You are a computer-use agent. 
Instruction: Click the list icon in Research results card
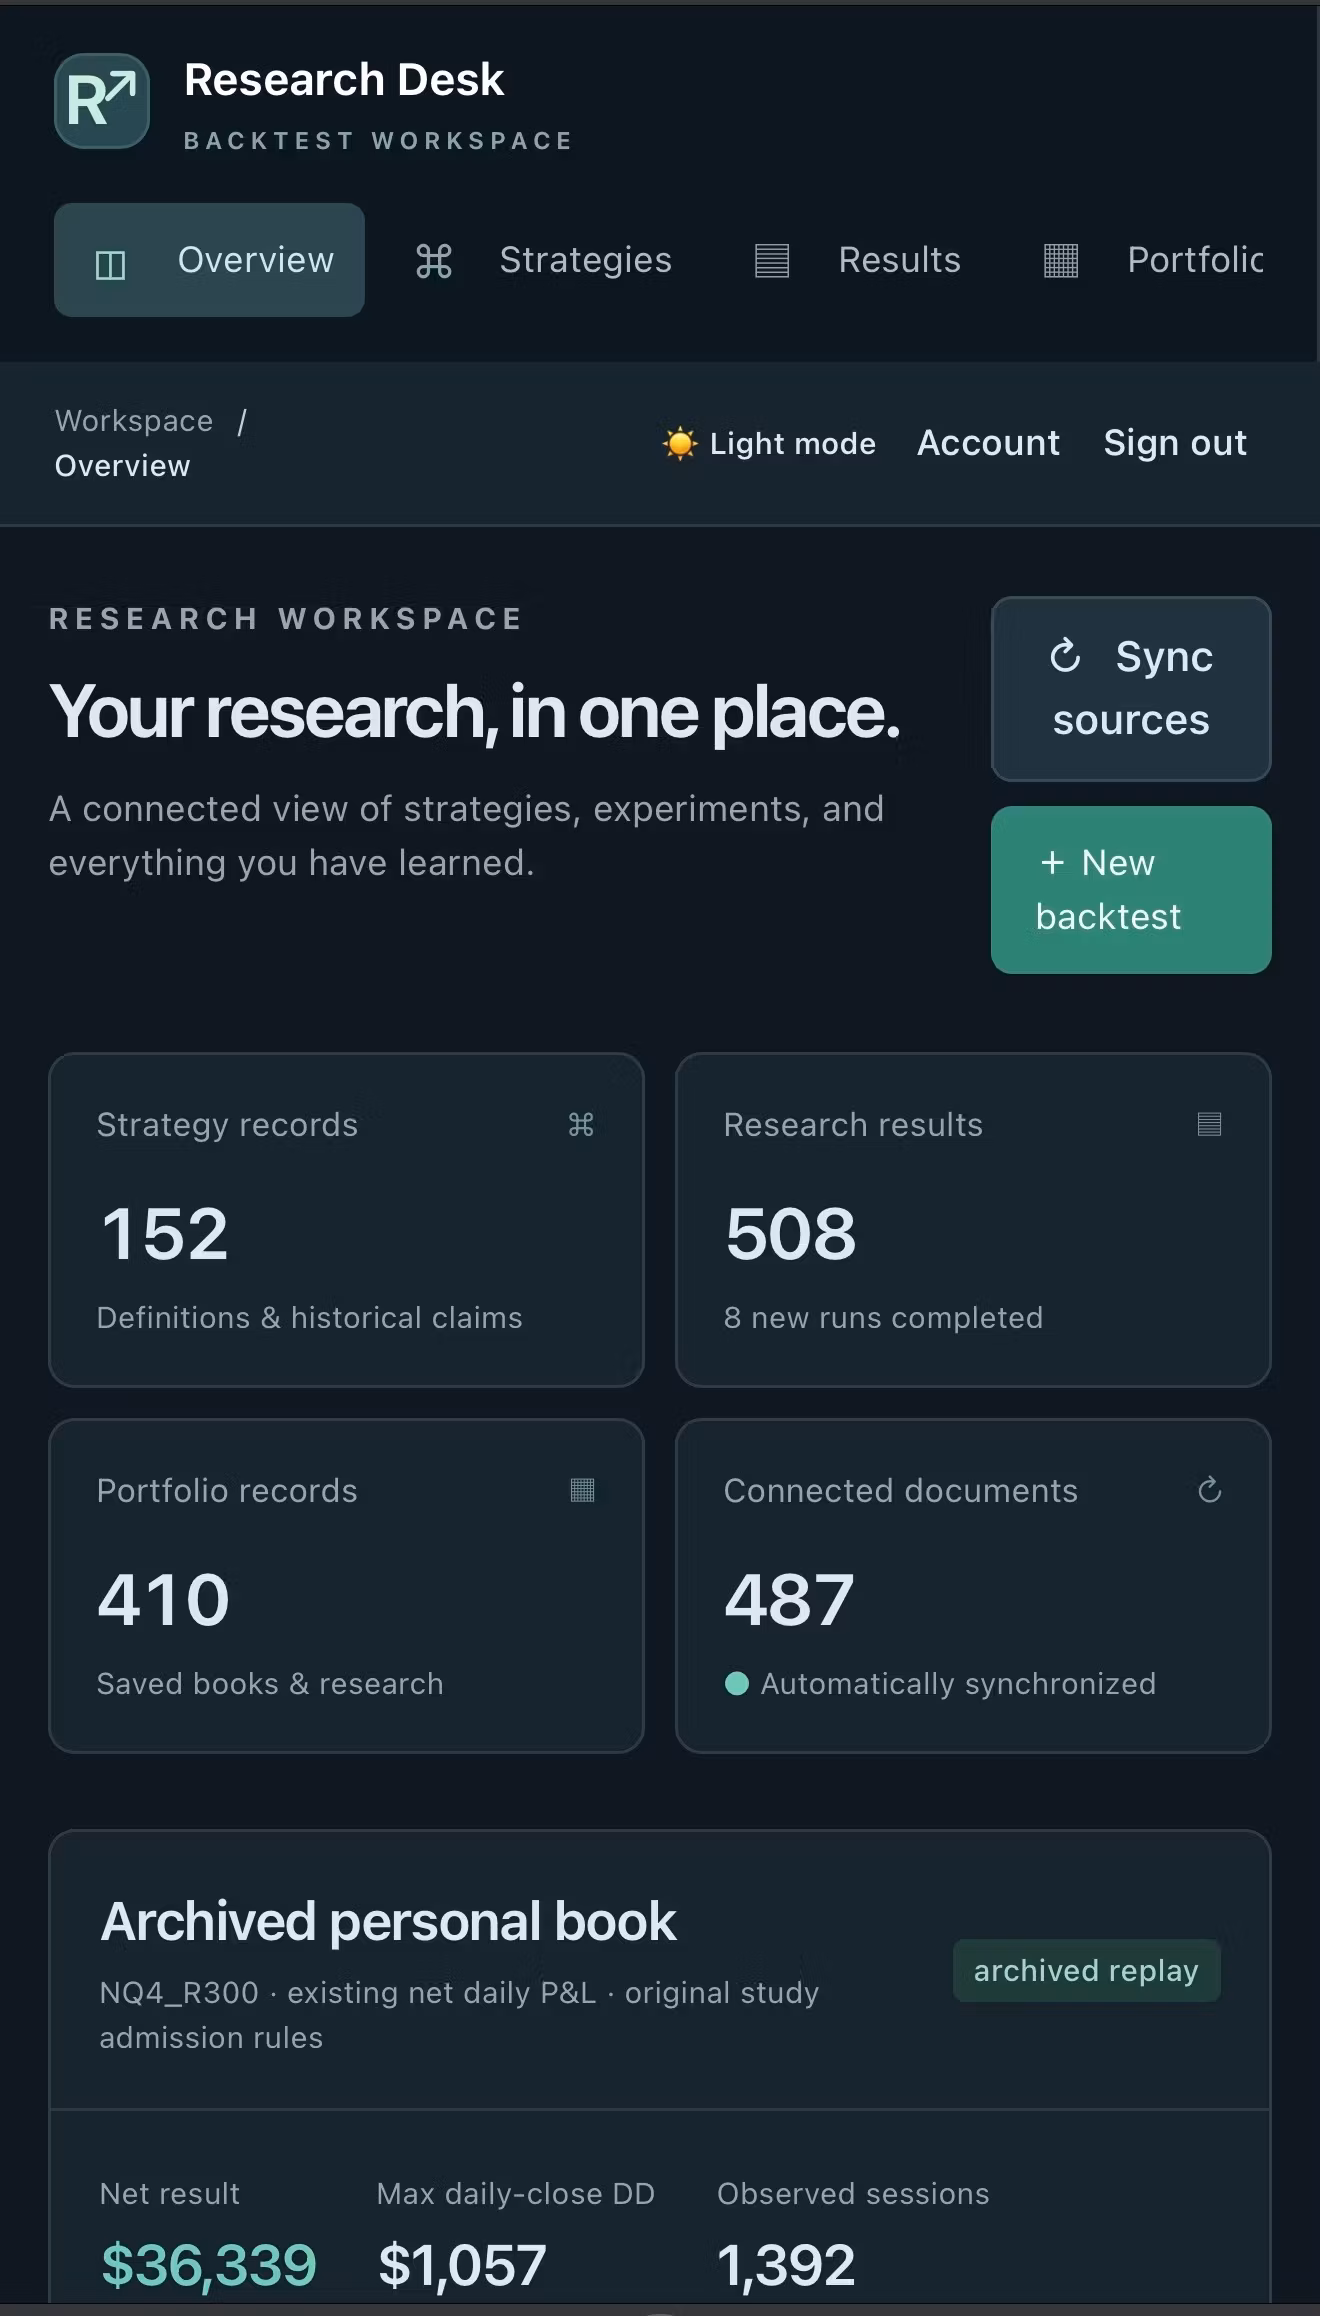[1209, 1124]
